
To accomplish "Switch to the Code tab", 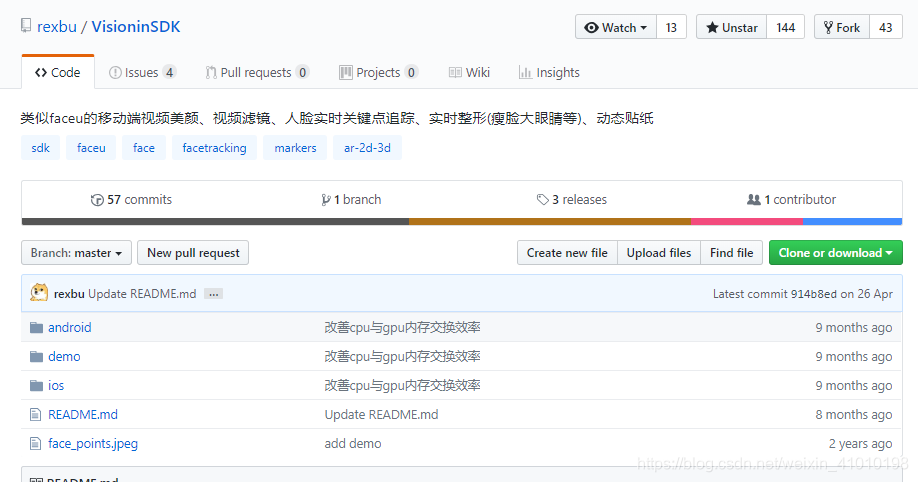I will (x=57, y=73).
